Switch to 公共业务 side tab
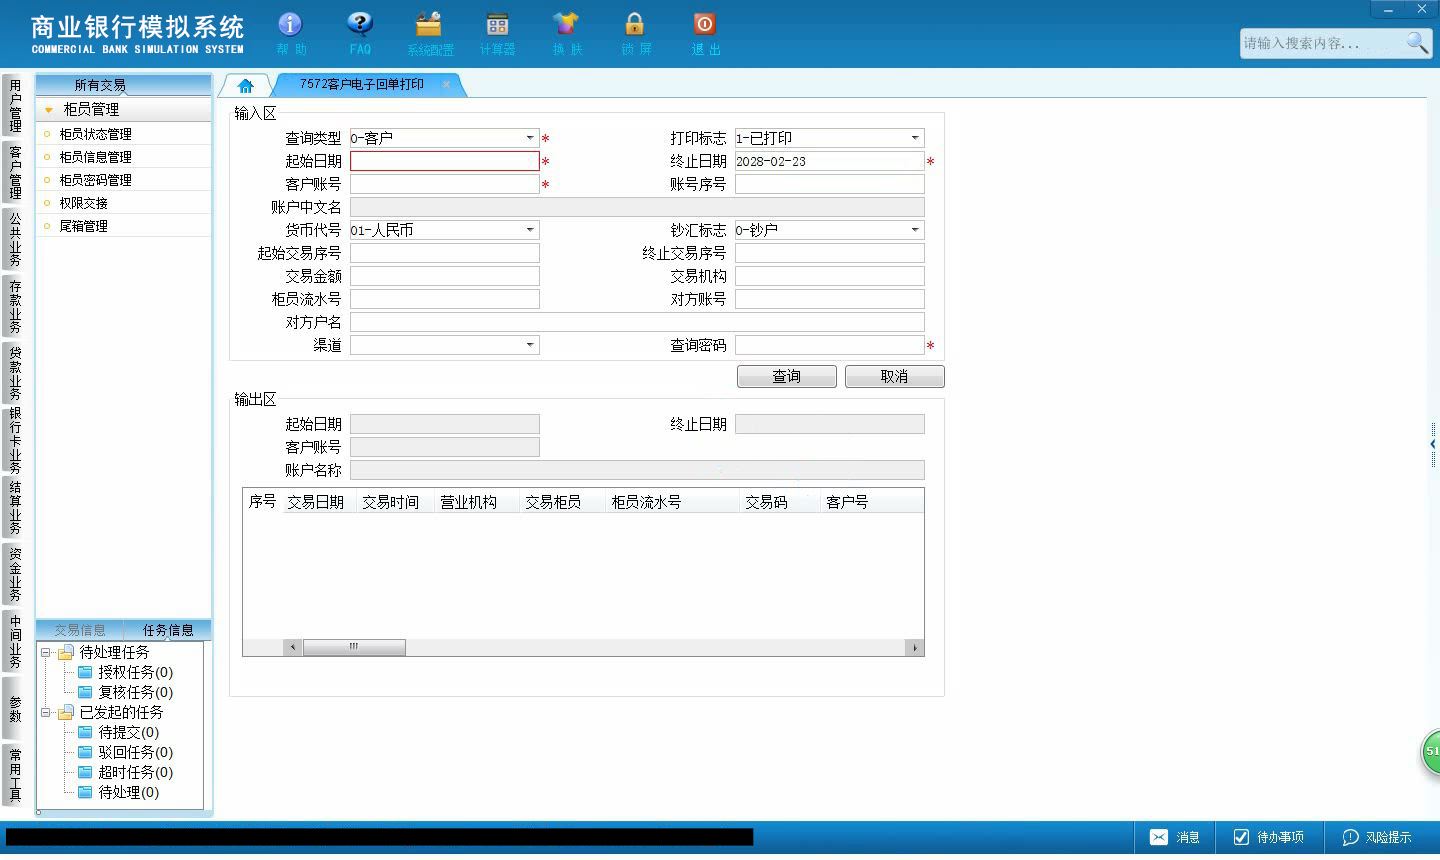The height and width of the screenshot is (860, 1440). 15,239
